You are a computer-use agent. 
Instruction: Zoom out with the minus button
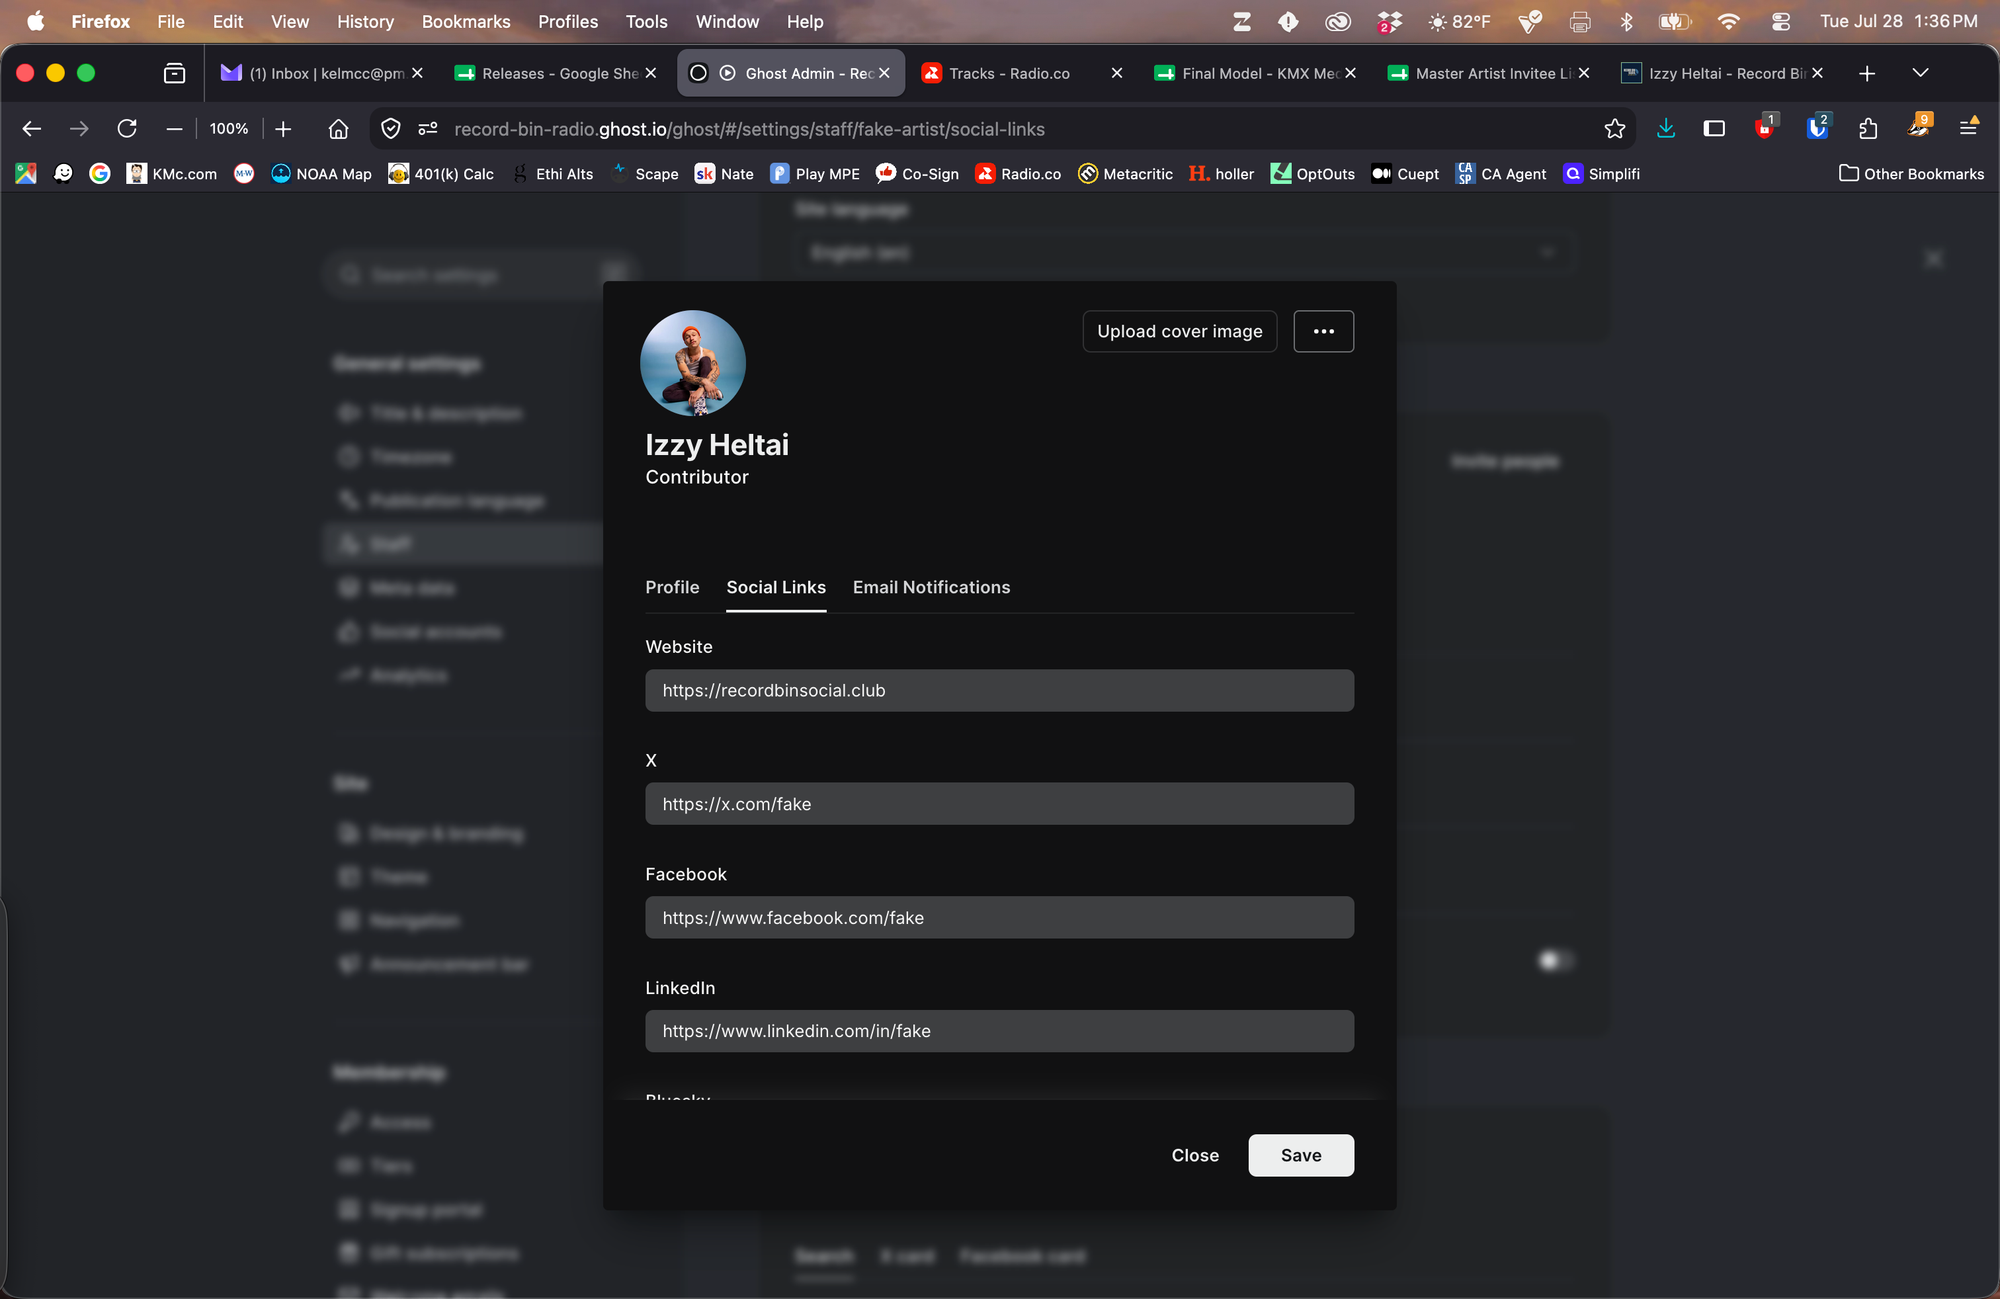point(174,129)
